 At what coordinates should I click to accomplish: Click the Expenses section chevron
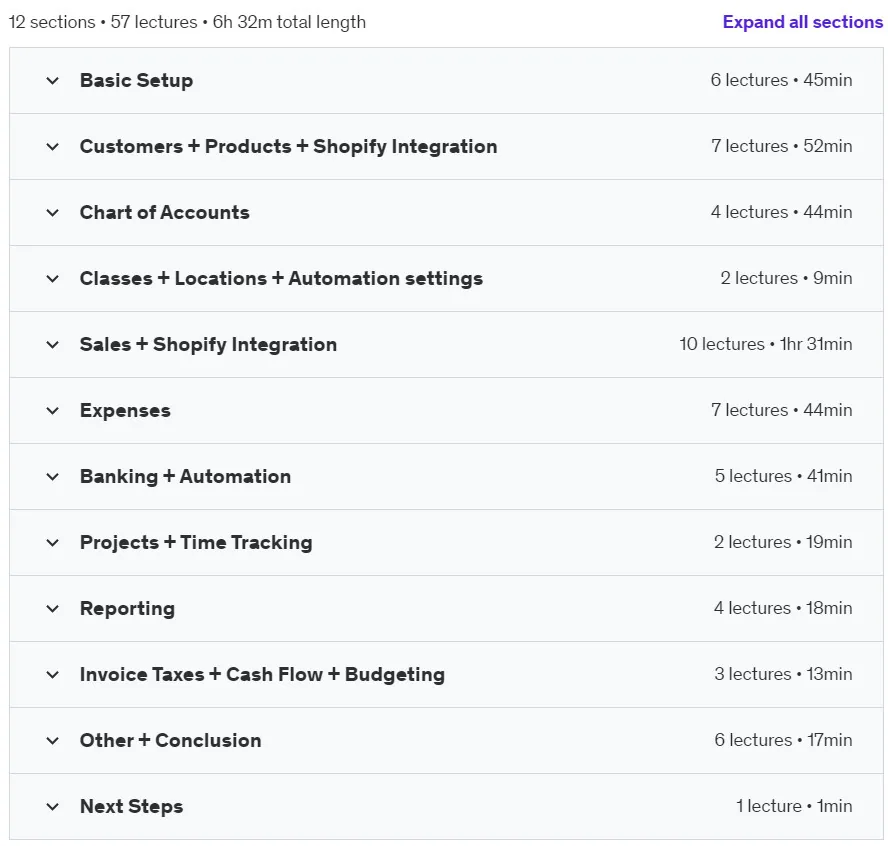(53, 411)
